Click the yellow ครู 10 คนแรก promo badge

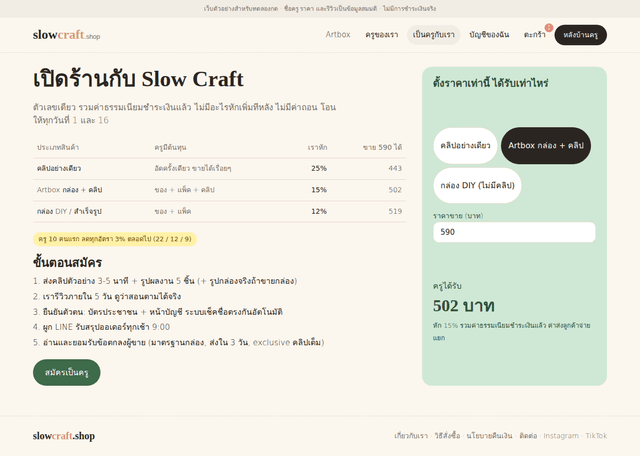(115, 239)
